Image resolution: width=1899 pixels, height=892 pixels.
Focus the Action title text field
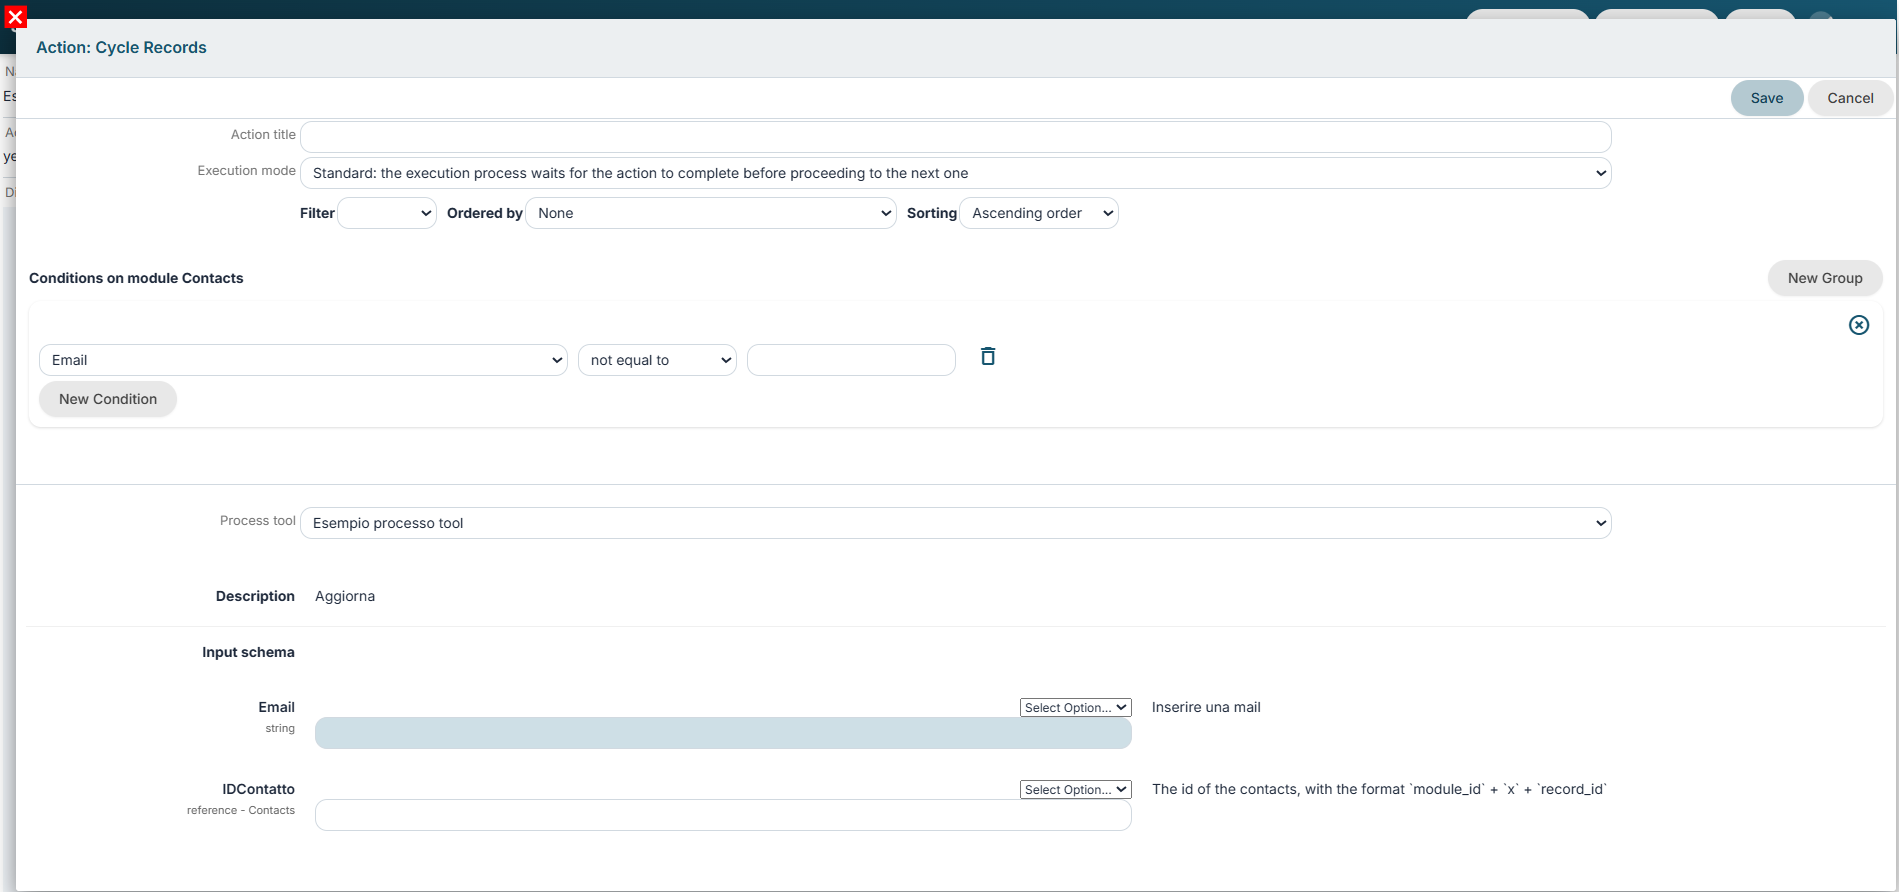pyautogui.click(x=955, y=137)
